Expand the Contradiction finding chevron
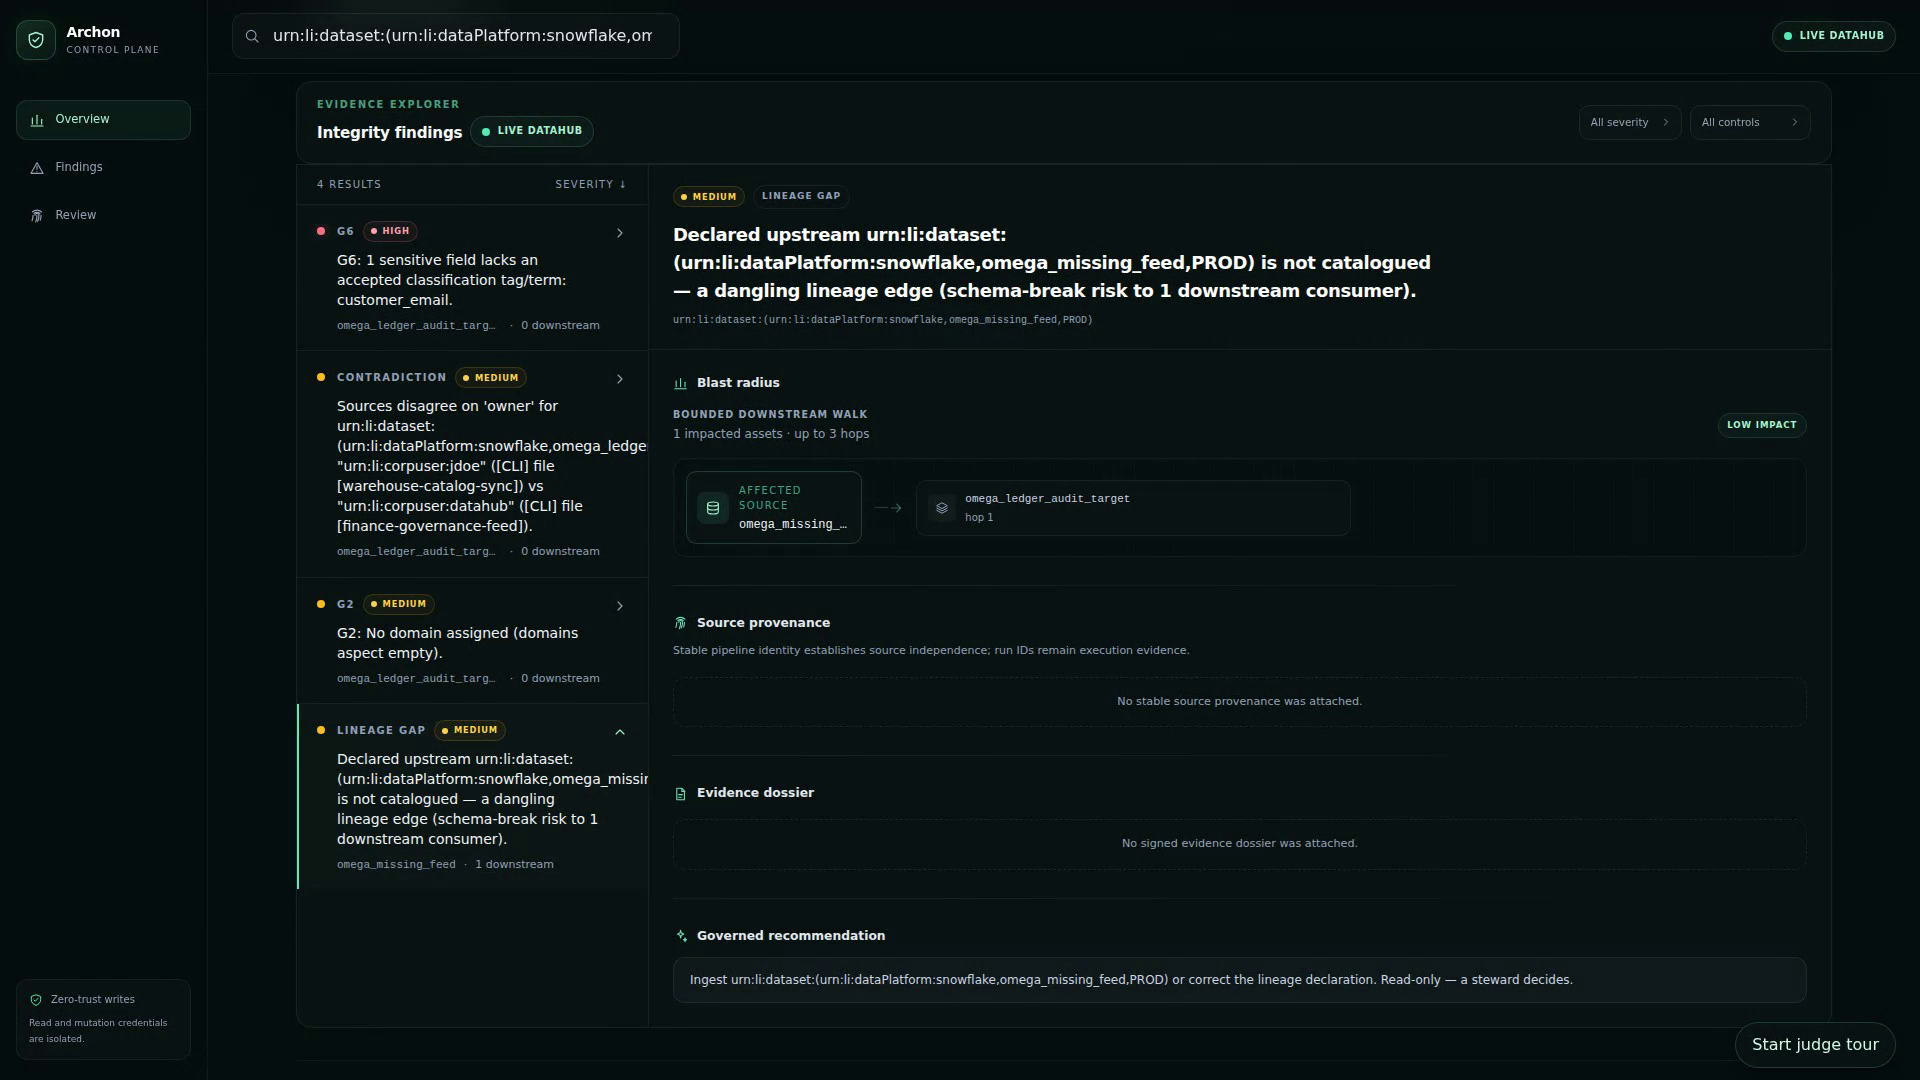 (620, 379)
